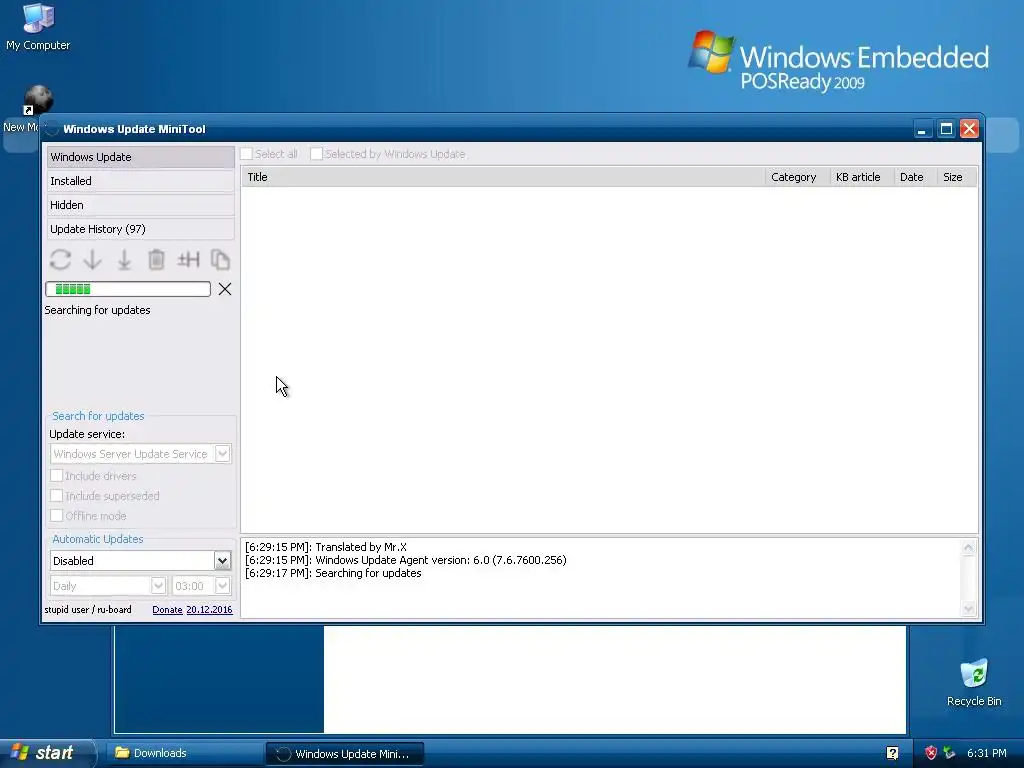Maximize the Windows Update MiniTool window
The image size is (1024, 768).
tap(946, 129)
